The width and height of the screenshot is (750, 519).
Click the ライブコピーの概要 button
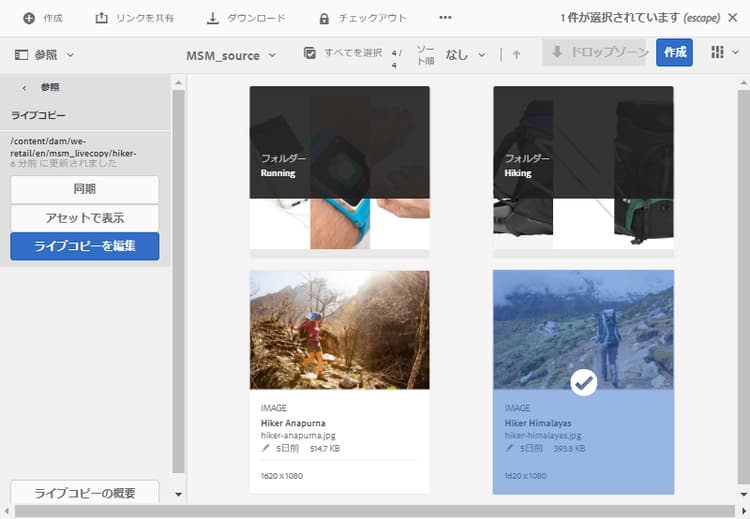coord(85,492)
